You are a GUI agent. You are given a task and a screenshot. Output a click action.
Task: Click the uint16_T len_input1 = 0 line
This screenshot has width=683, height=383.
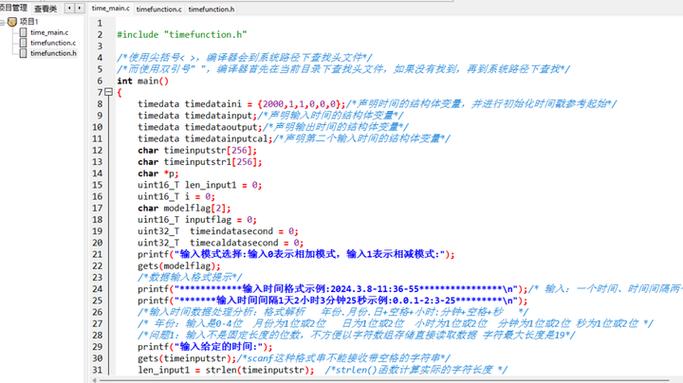click(x=200, y=185)
